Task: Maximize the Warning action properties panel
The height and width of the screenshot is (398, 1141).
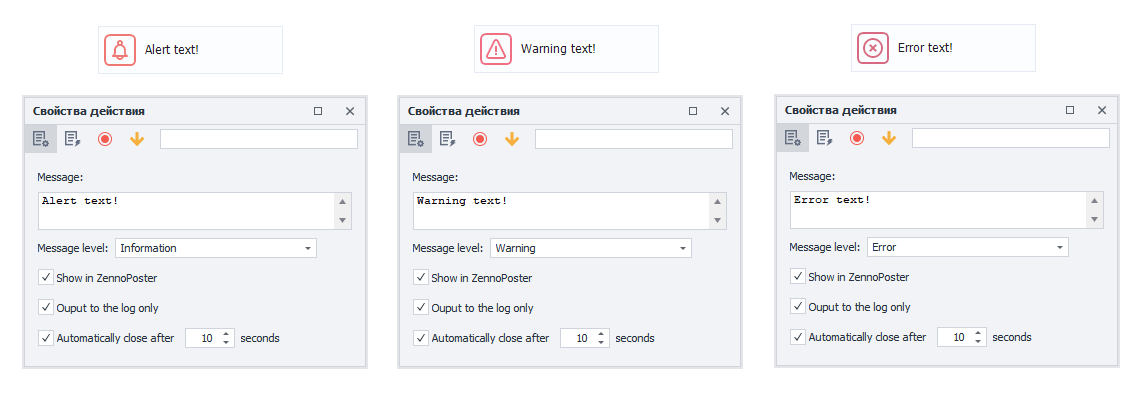Action: 693,111
